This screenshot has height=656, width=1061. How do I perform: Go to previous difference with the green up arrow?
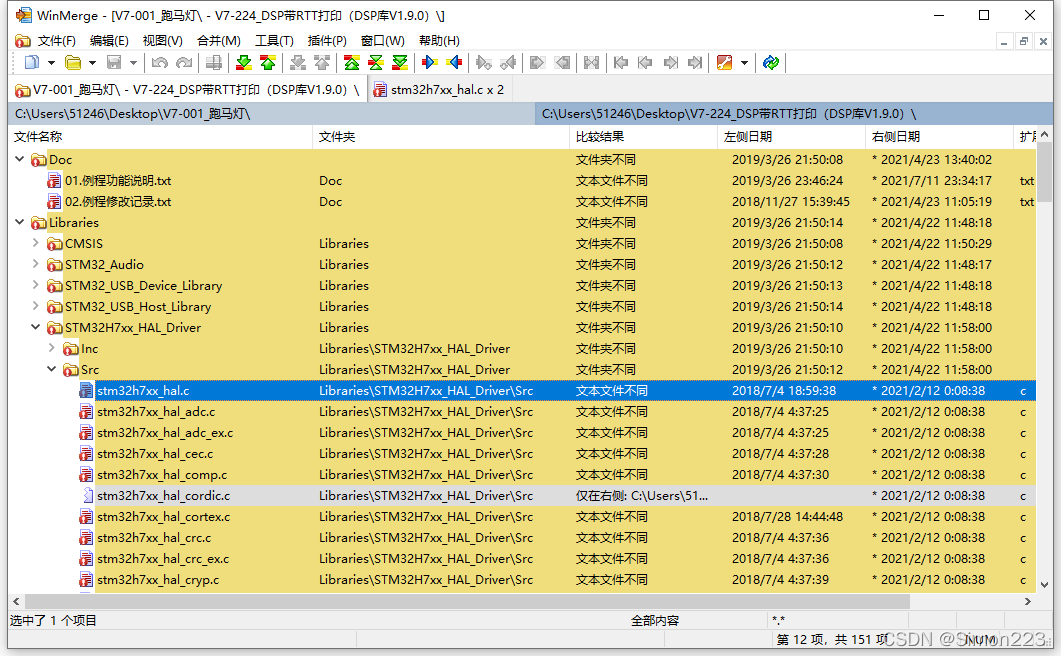268,63
